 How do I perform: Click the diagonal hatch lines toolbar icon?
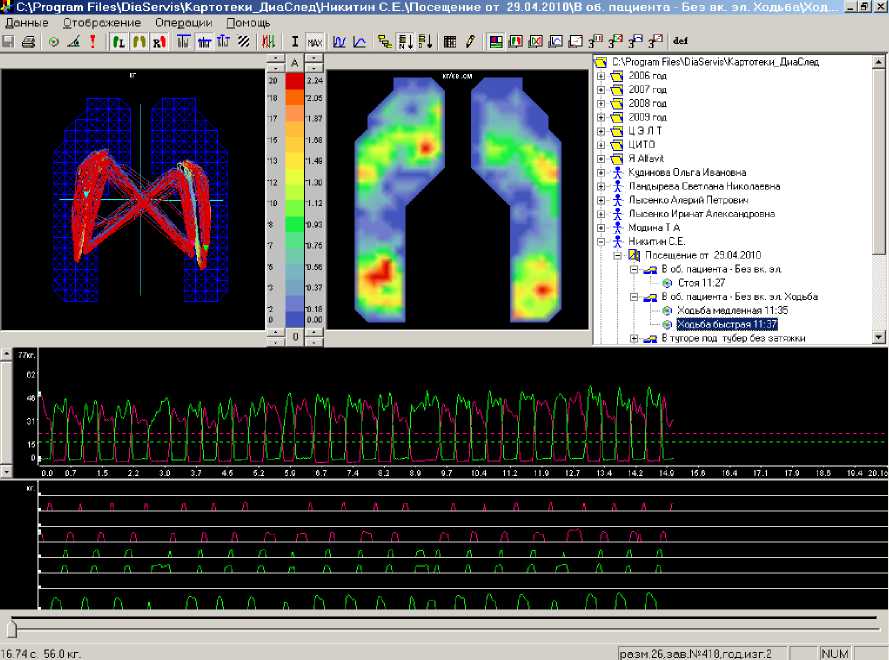[243, 42]
